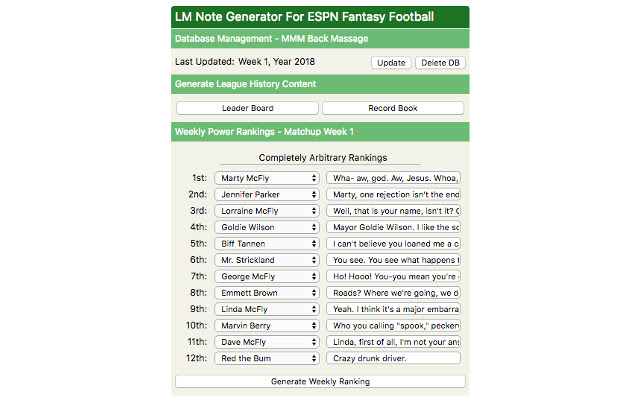Expand the 2nd place Jennifer Parker dropdown

267,194
